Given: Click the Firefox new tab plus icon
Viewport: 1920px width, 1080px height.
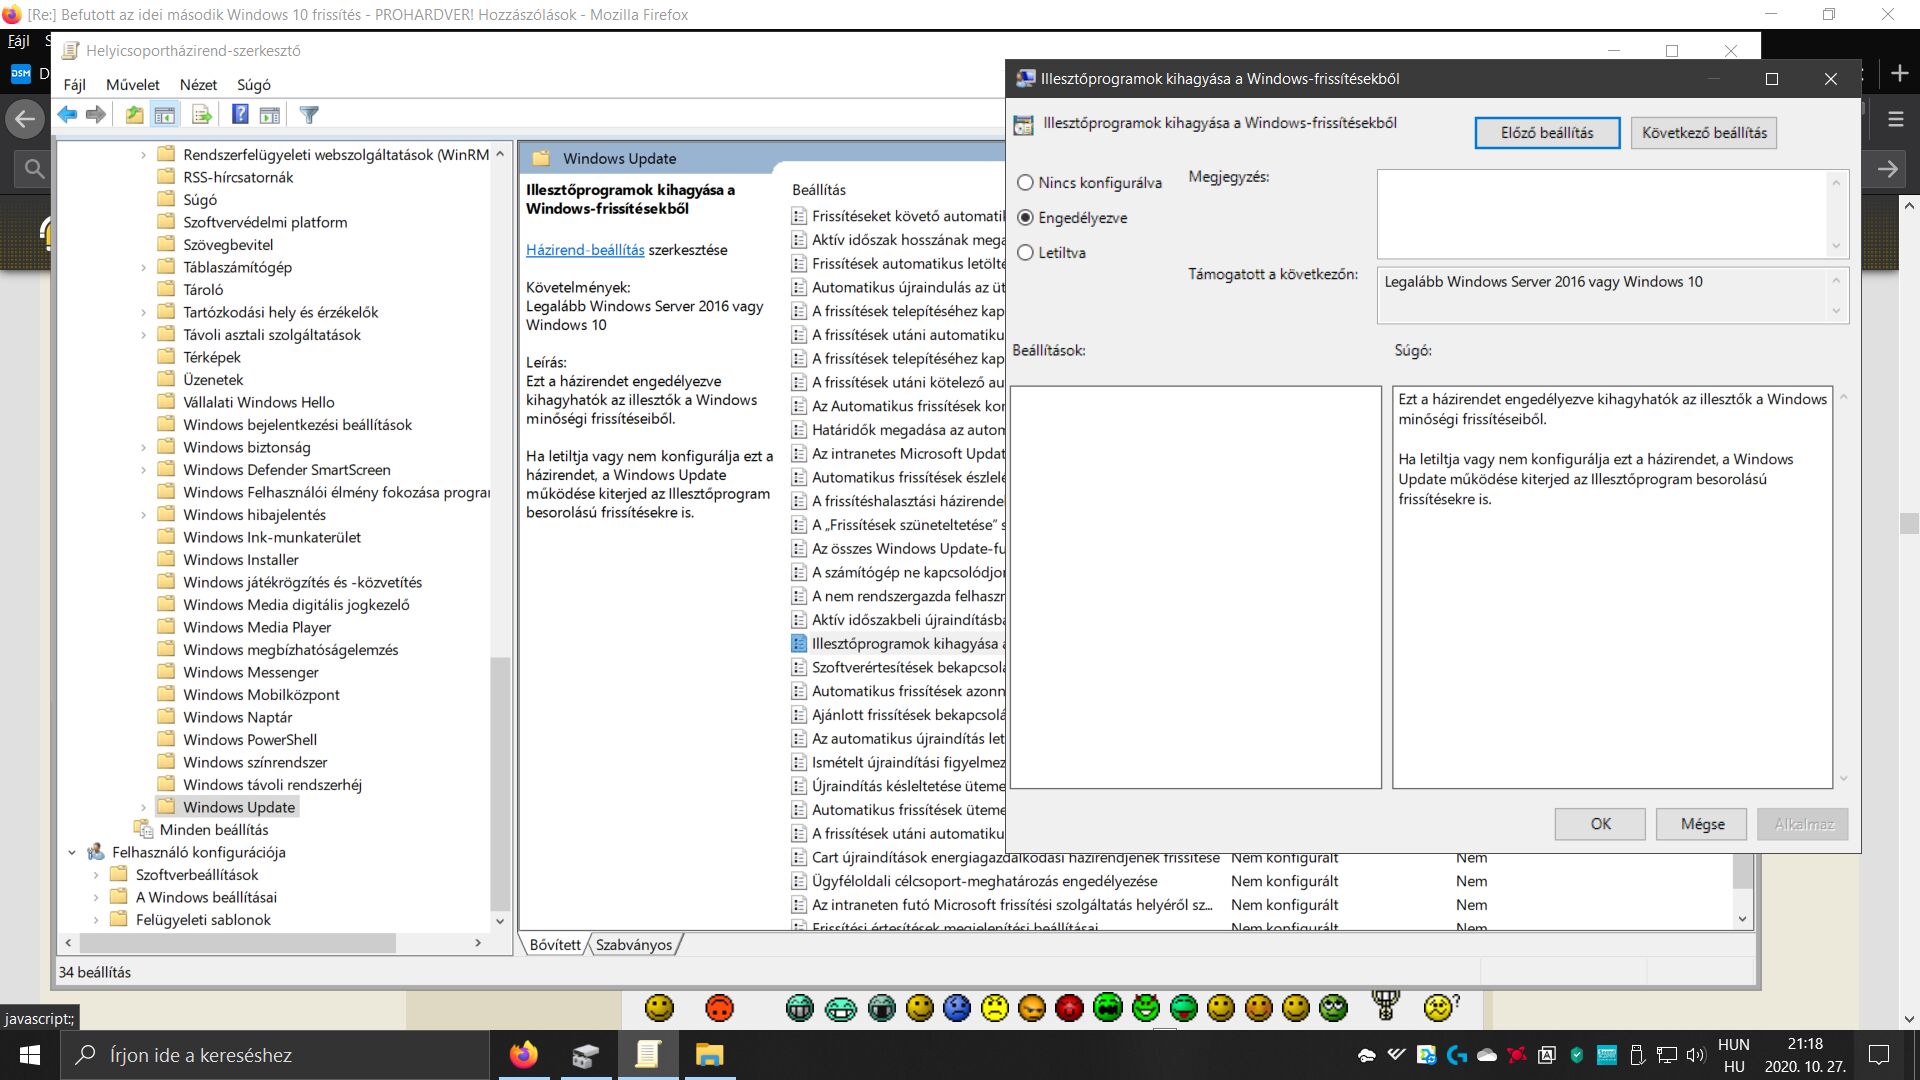Looking at the screenshot, I should (x=1900, y=74).
